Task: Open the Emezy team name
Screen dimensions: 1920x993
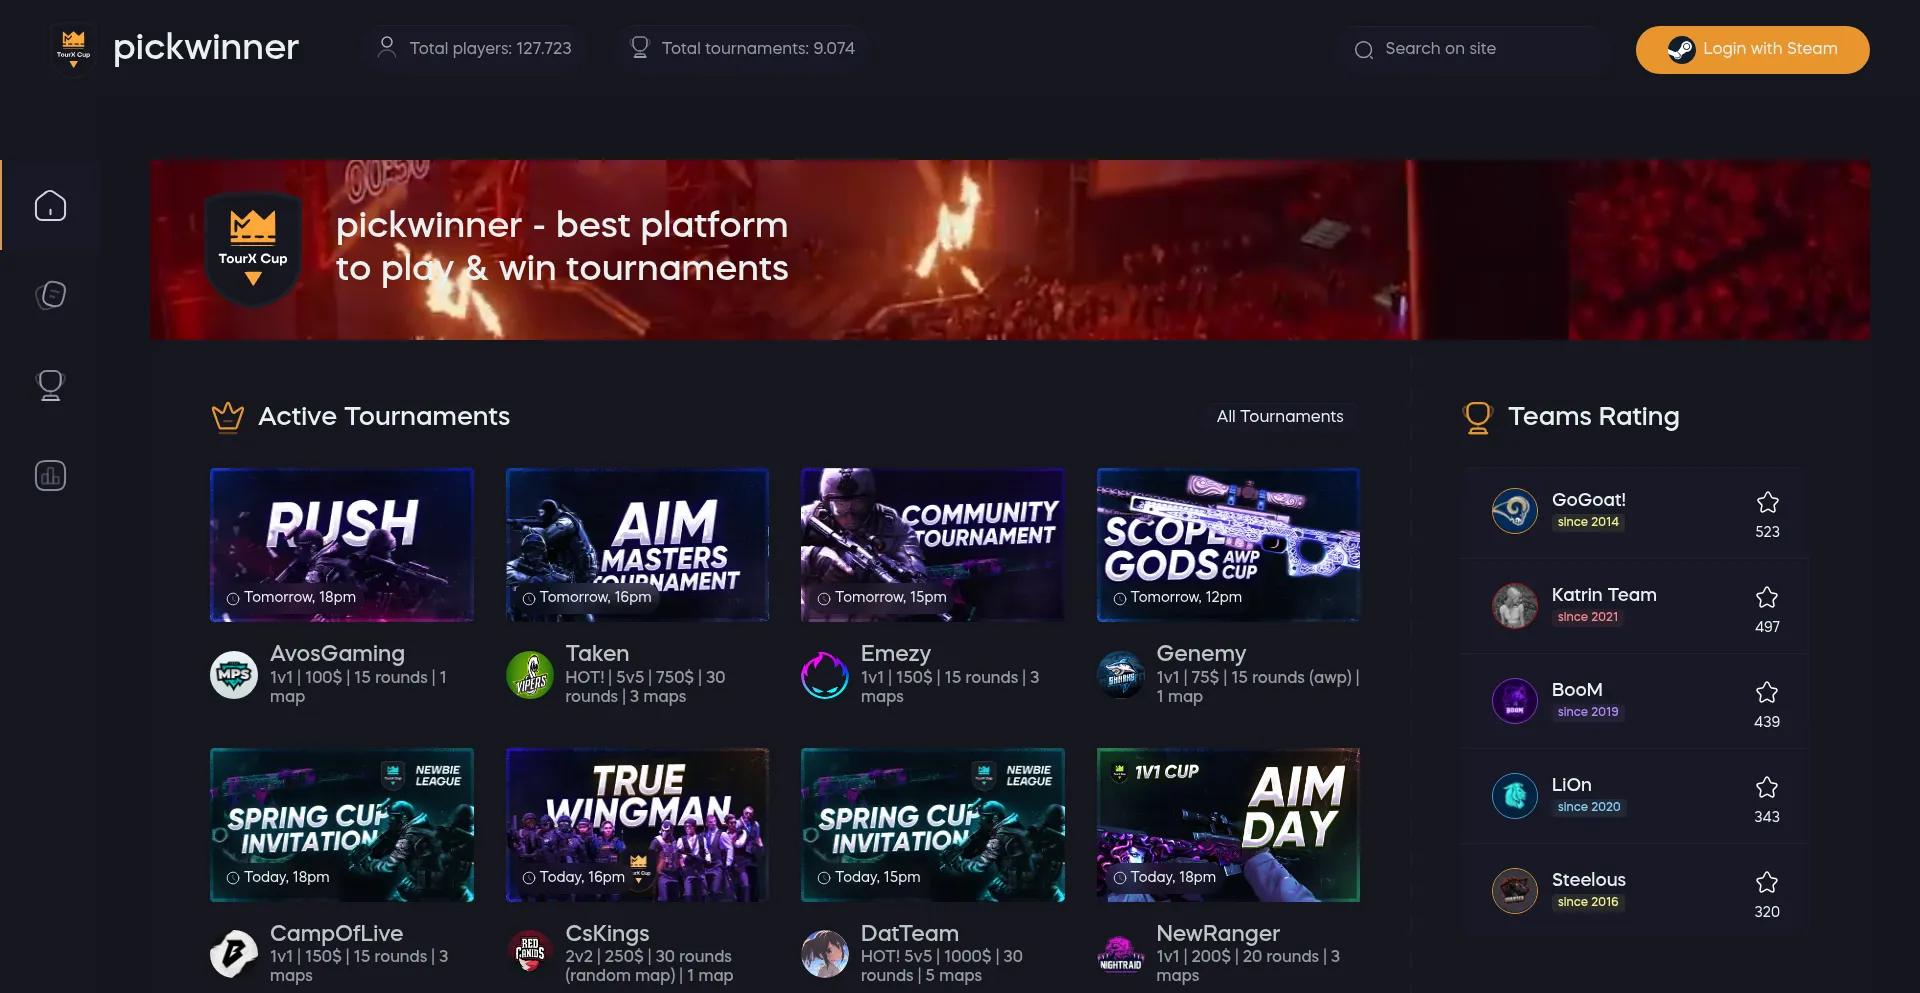Action: point(896,654)
